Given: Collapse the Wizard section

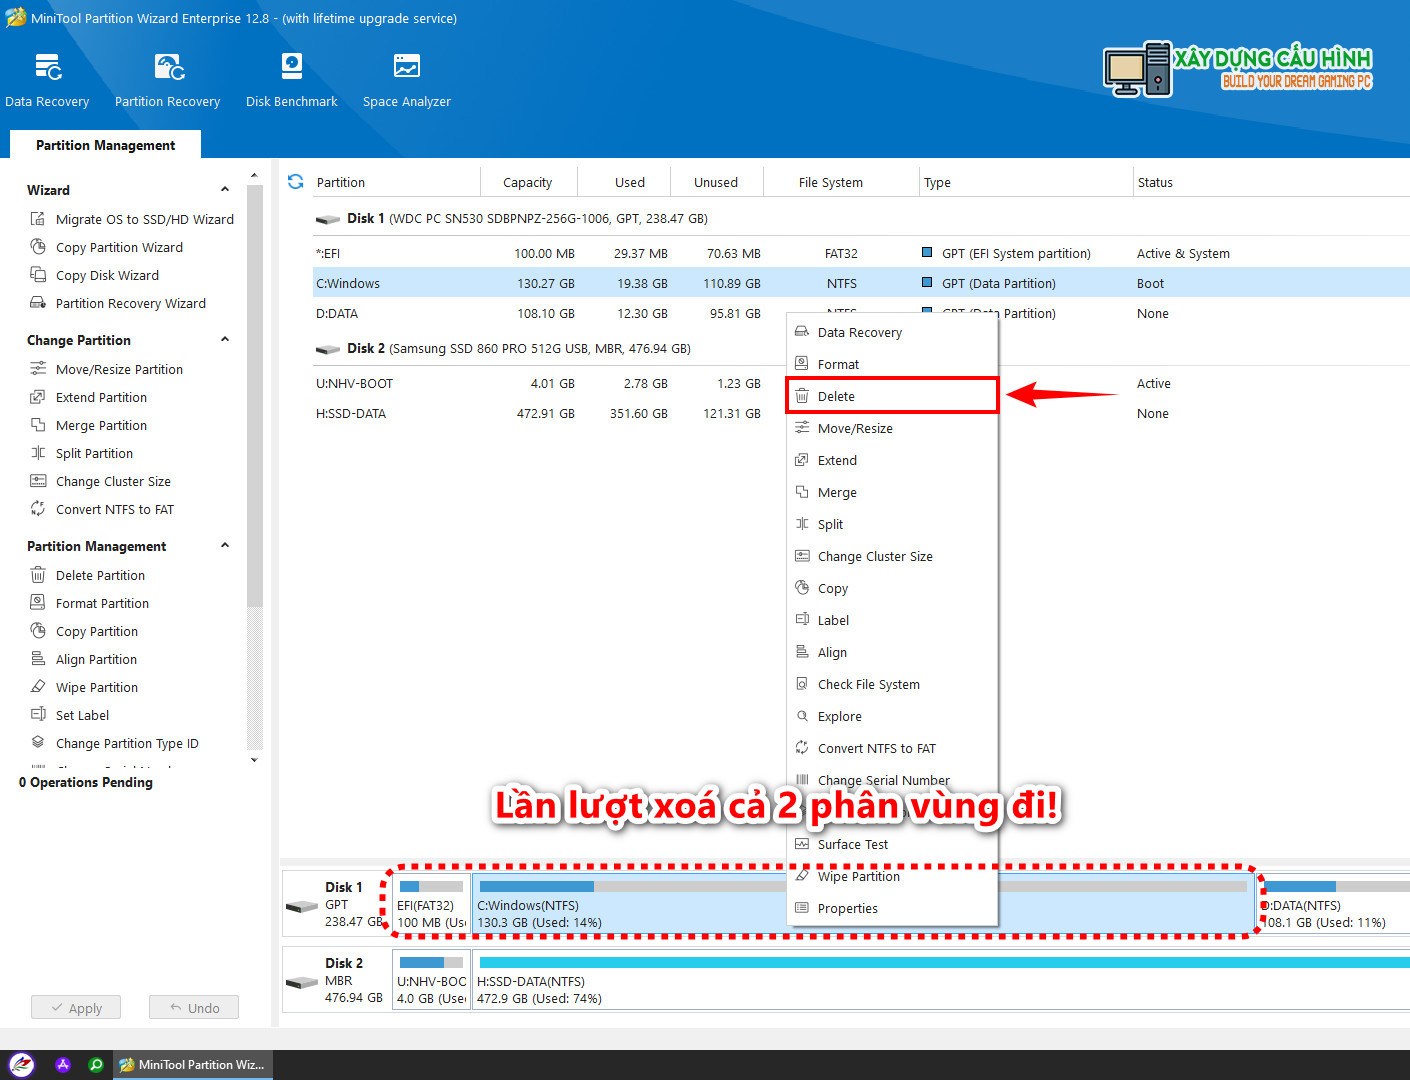Looking at the screenshot, I should click(225, 189).
